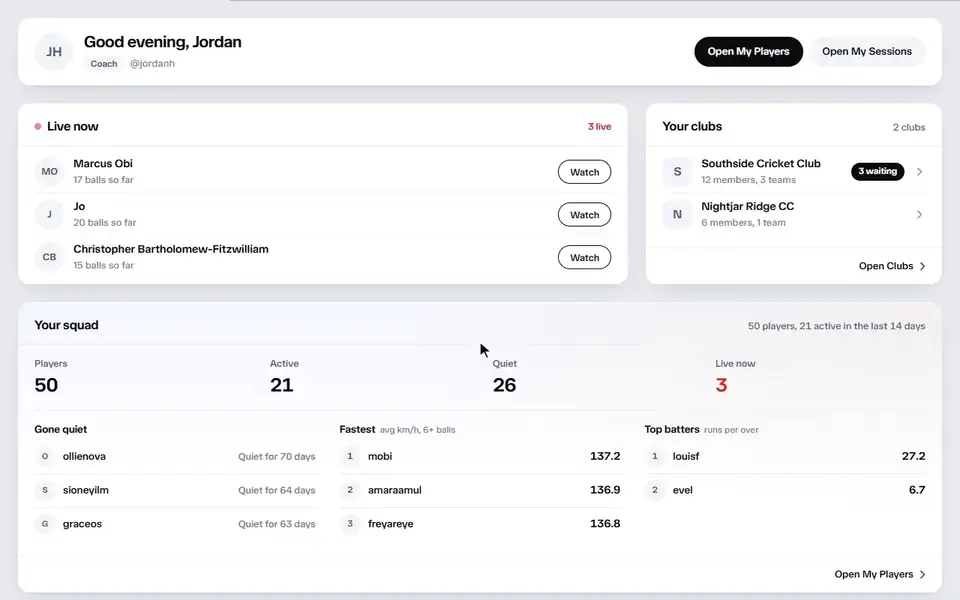The image size is (960, 600).
Task: Select amaraamul in Fastest list
Action: (394, 490)
